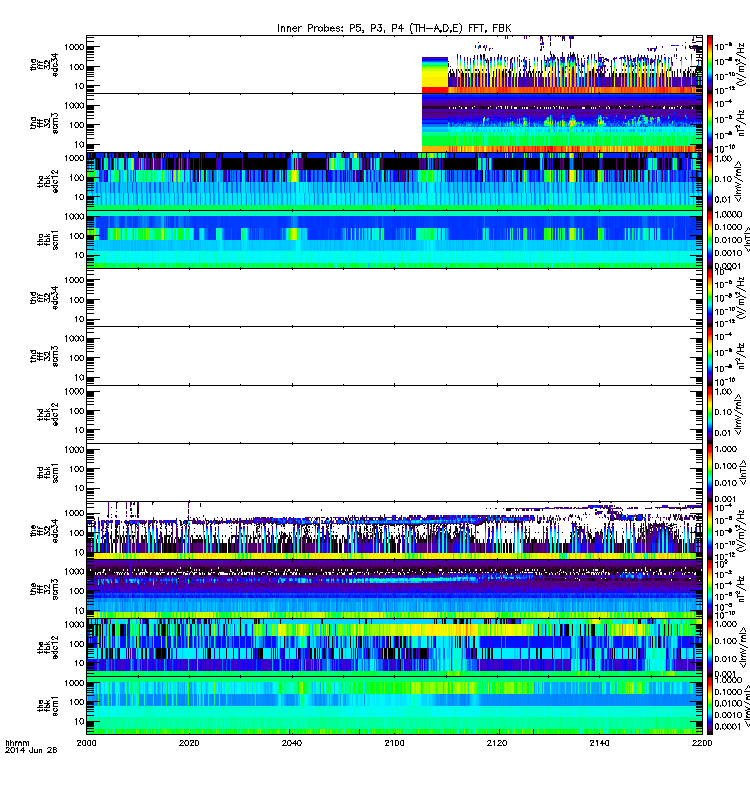Click the 'thd fbk scm1' panel label
The width and height of the screenshot is (750, 800).
[48, 472]
